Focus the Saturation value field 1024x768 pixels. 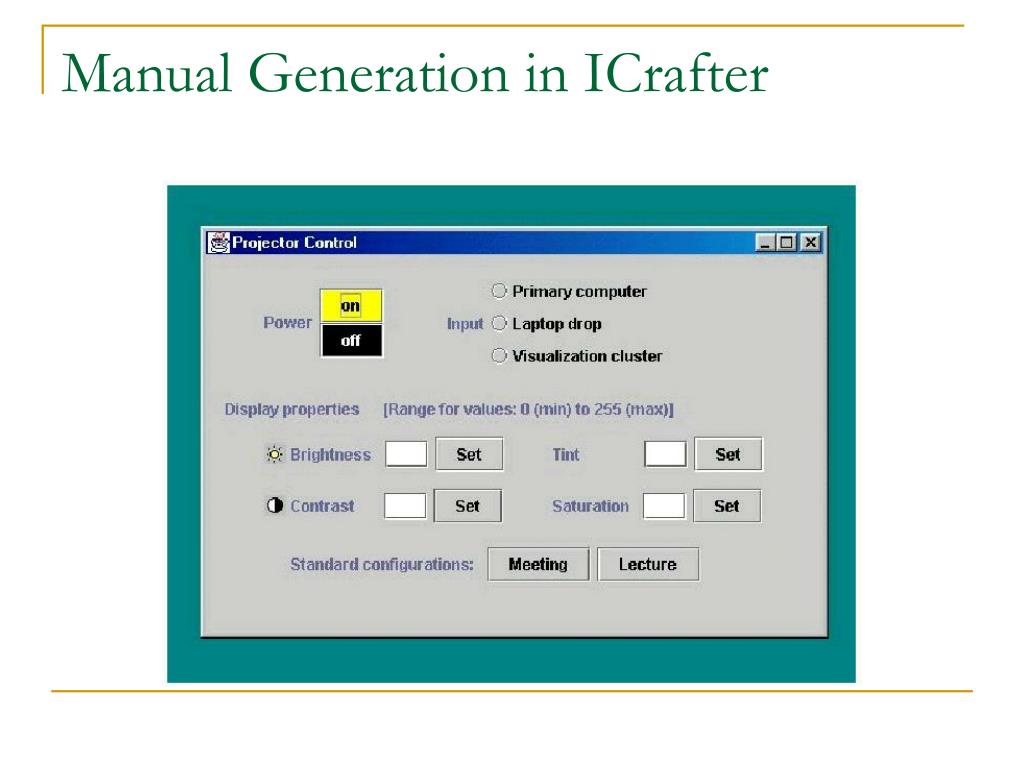tap(664, 505)
